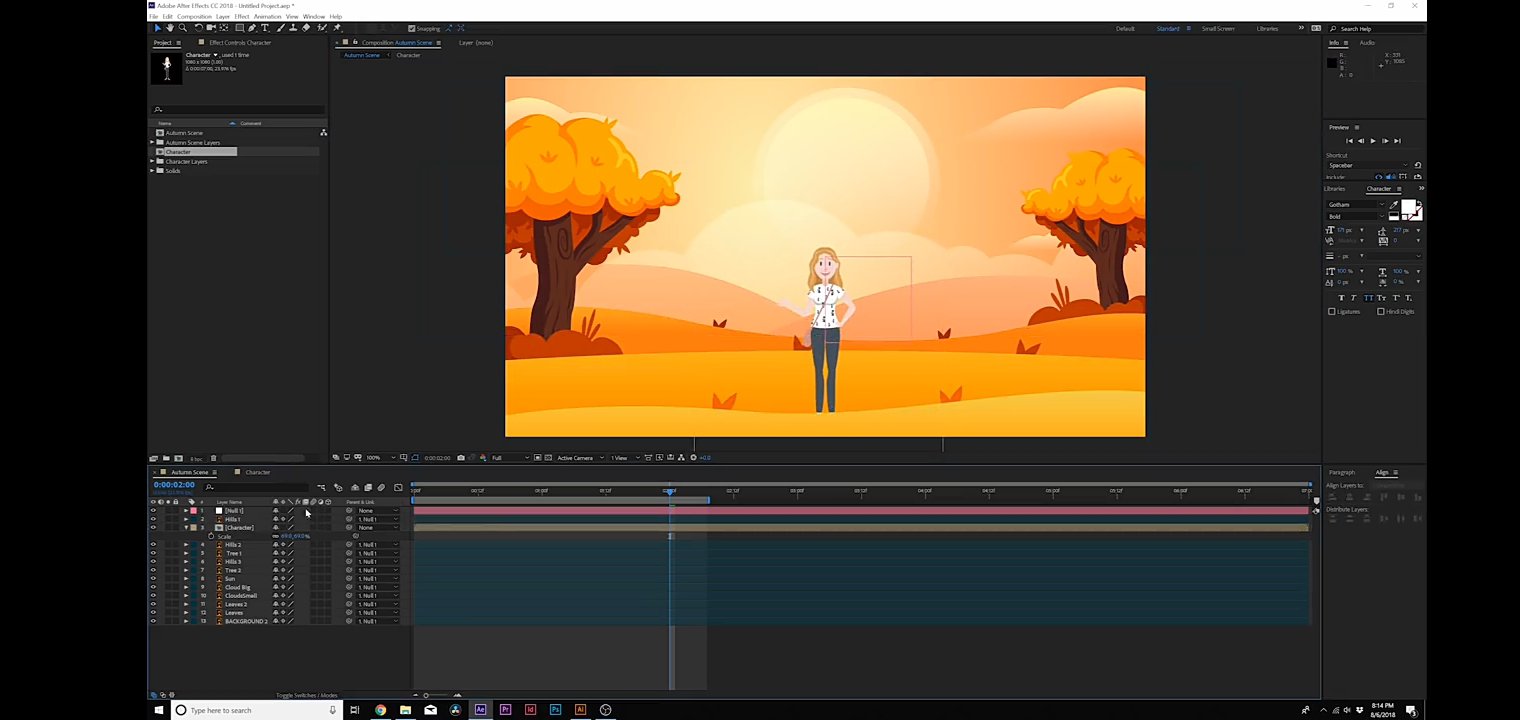Take a snapshot of the composition
The image size is (1520, 720).
[461, 457]
